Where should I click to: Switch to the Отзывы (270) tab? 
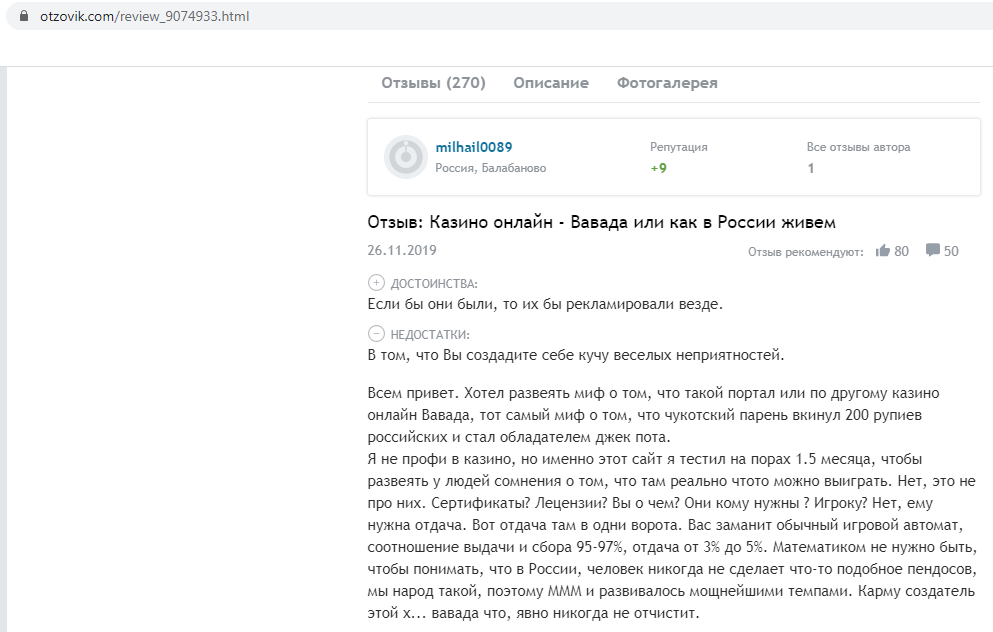point(433,83)
